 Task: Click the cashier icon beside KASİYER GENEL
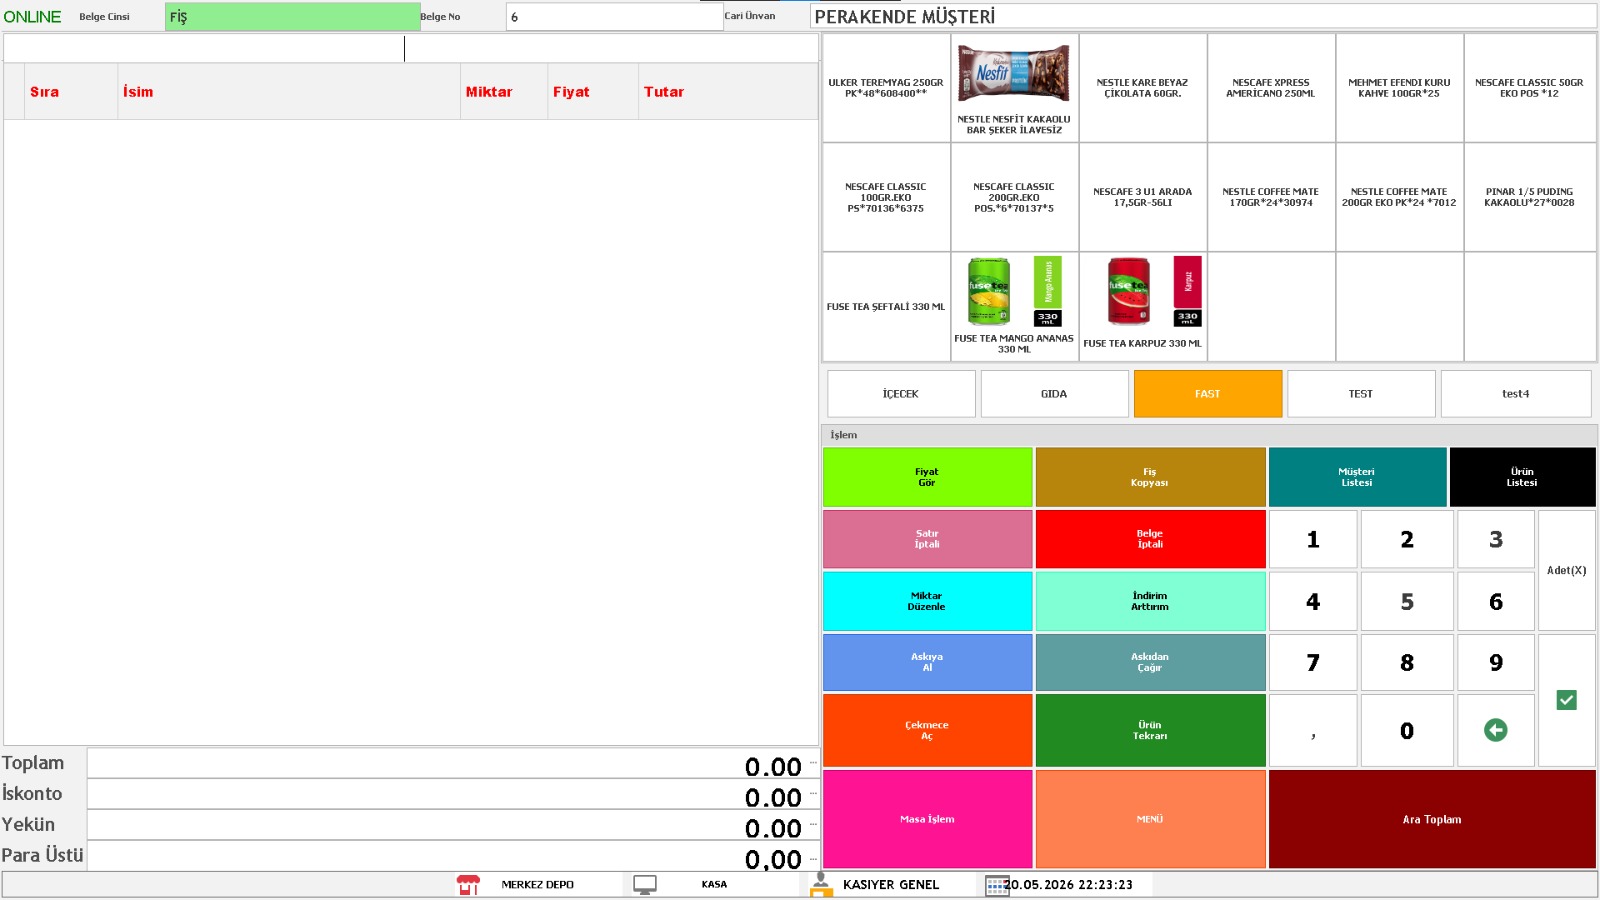821,884
